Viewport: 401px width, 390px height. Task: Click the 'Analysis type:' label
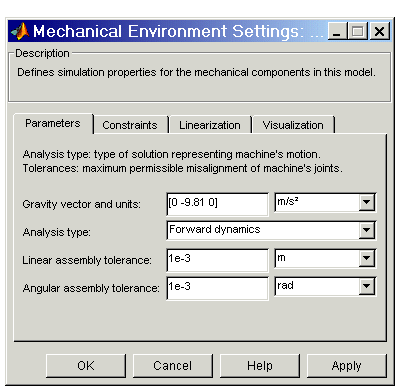[x=57, y=232]
